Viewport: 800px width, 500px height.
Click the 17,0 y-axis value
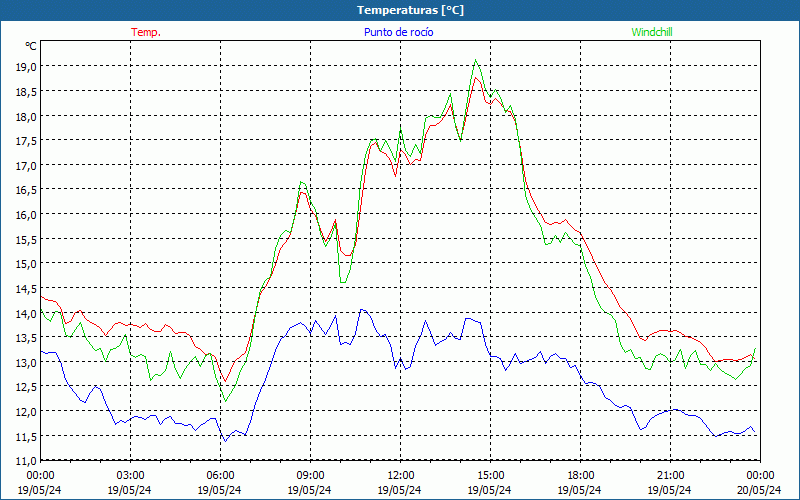pos(26,165)
